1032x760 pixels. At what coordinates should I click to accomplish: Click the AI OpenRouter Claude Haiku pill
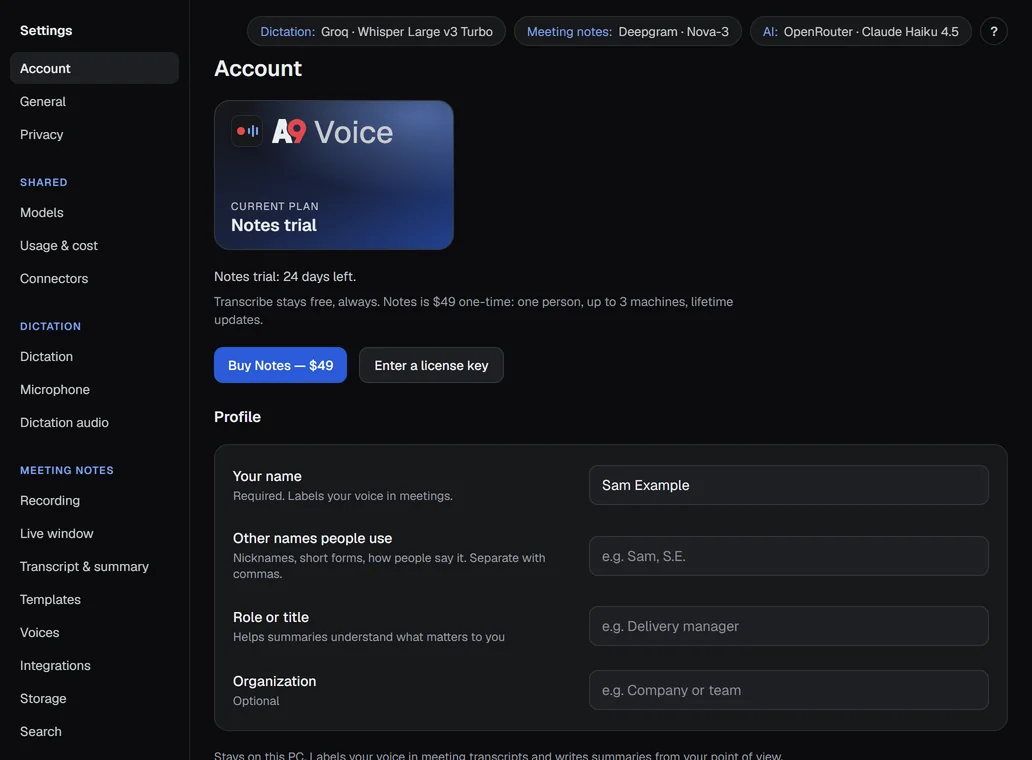(x=861, y=32)
